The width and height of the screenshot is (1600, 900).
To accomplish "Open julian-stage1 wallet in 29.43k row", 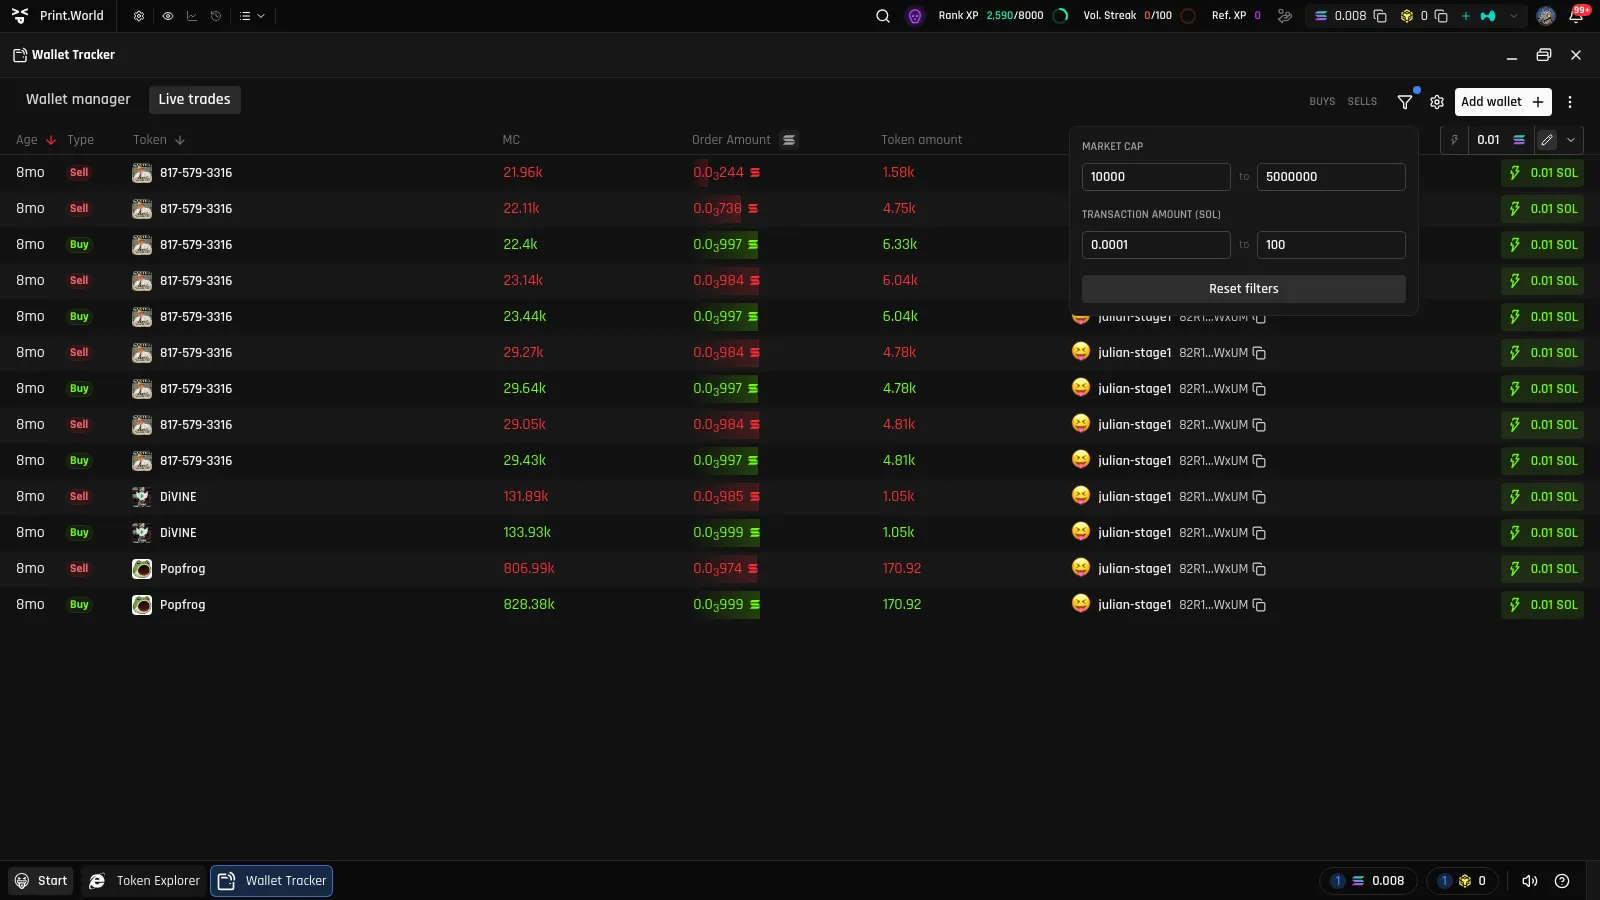I will coord(1134,461).
